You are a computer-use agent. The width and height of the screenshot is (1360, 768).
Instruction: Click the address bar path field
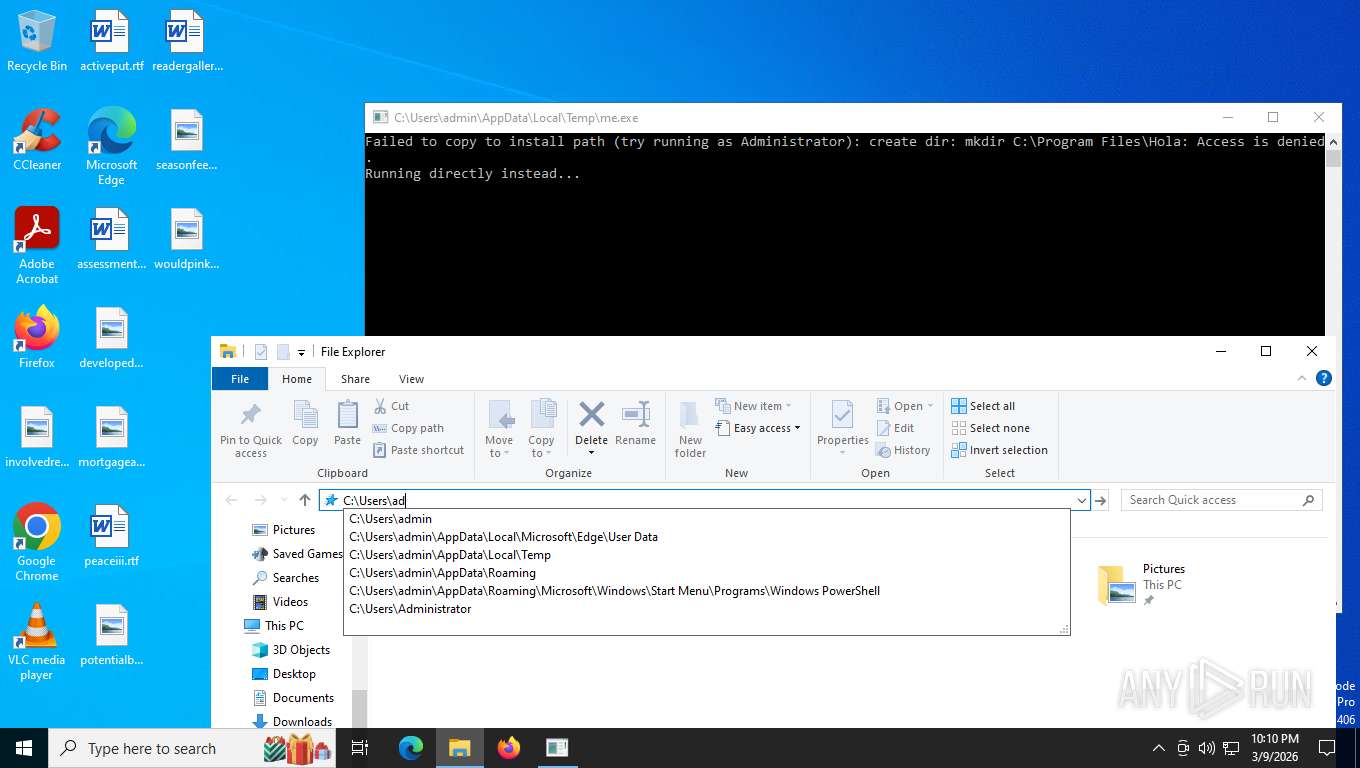pyautogui.click(x=704, y=500)
